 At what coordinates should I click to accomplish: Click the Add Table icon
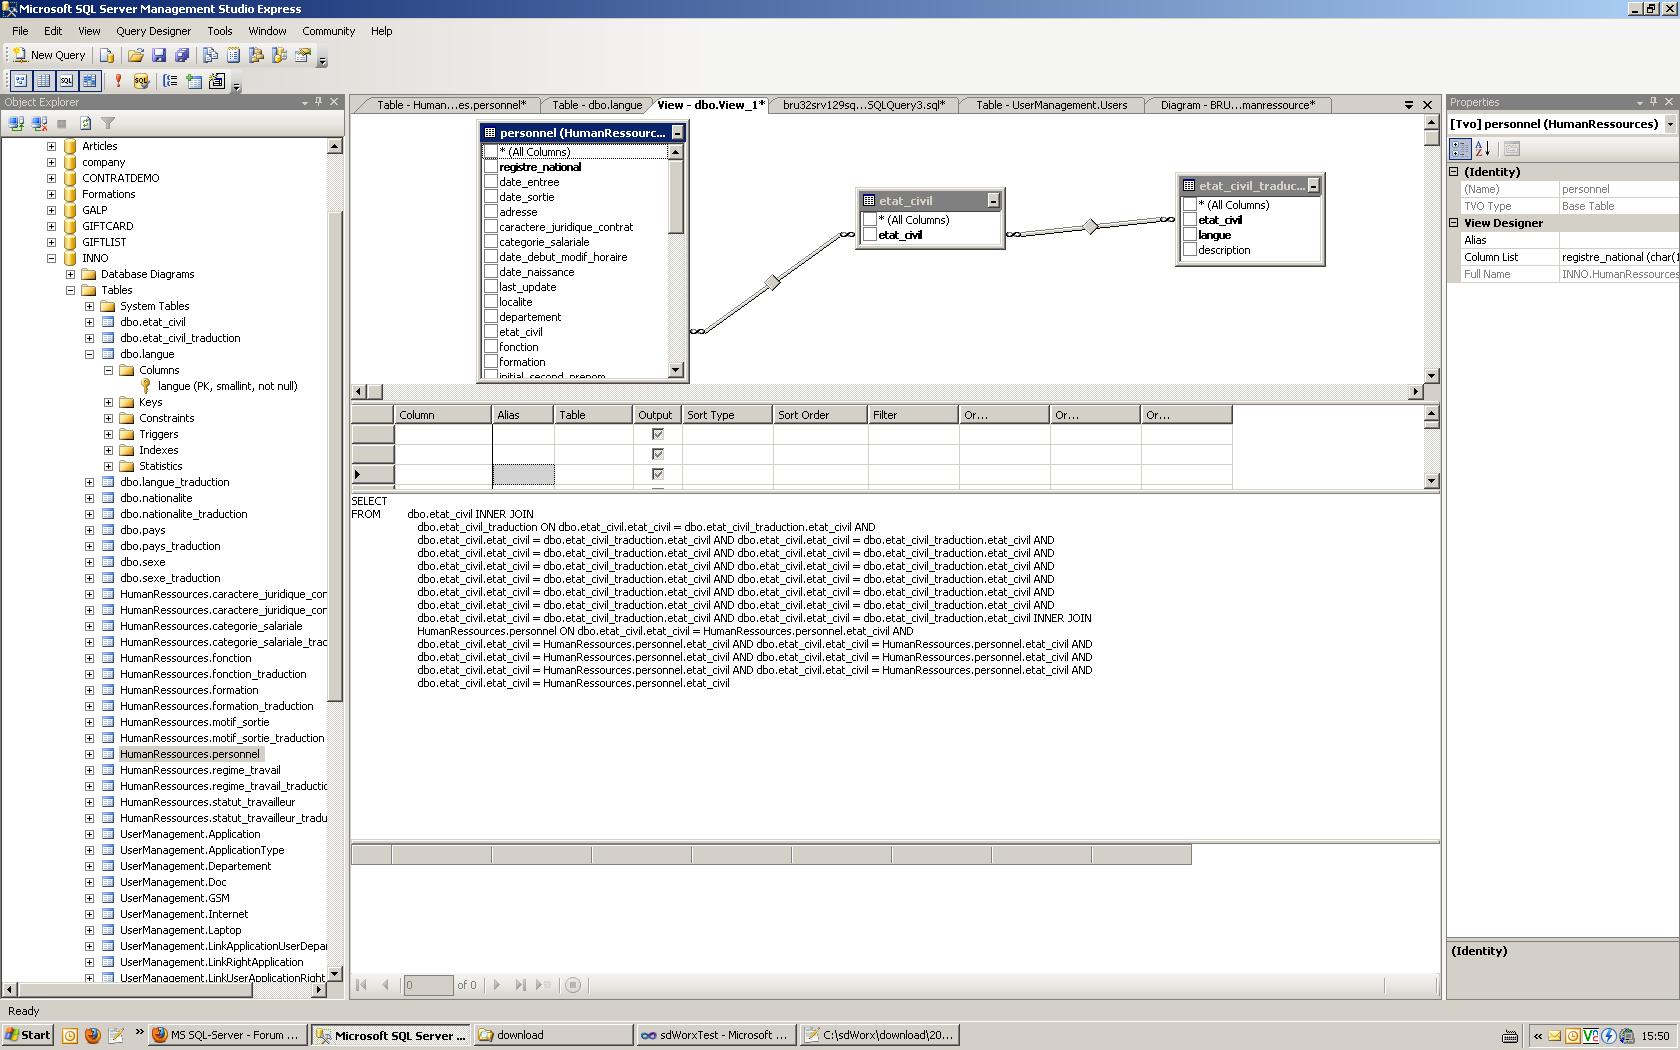pos(194,81)
